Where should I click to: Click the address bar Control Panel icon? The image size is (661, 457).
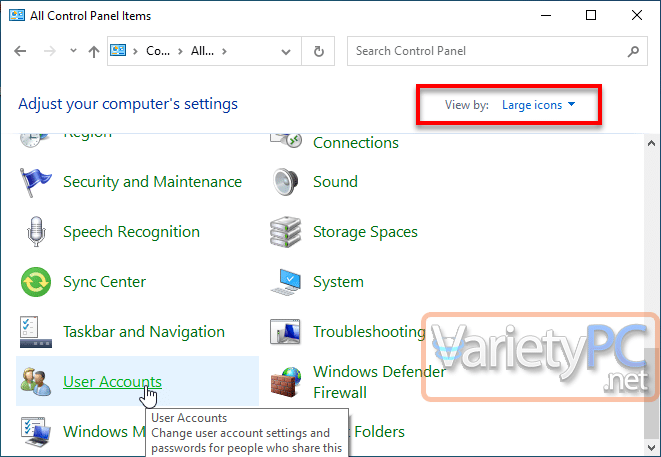point(118,51)
